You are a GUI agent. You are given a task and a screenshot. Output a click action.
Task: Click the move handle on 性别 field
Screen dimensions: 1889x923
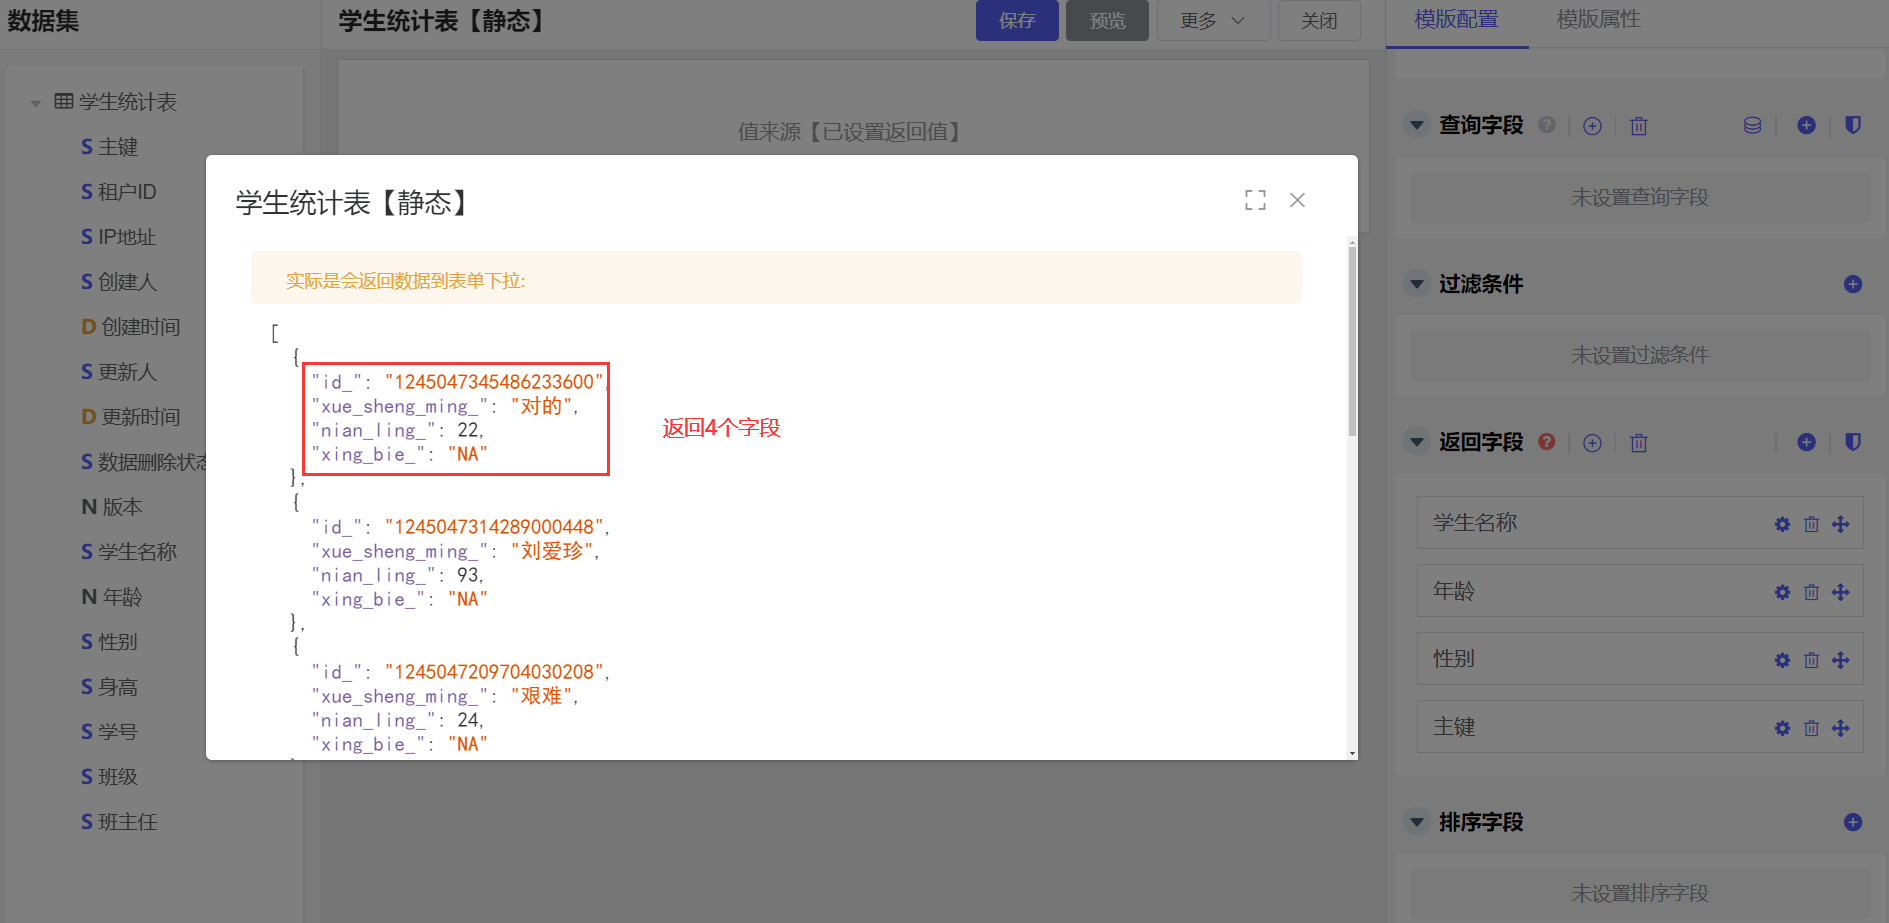coord(1840,660)
